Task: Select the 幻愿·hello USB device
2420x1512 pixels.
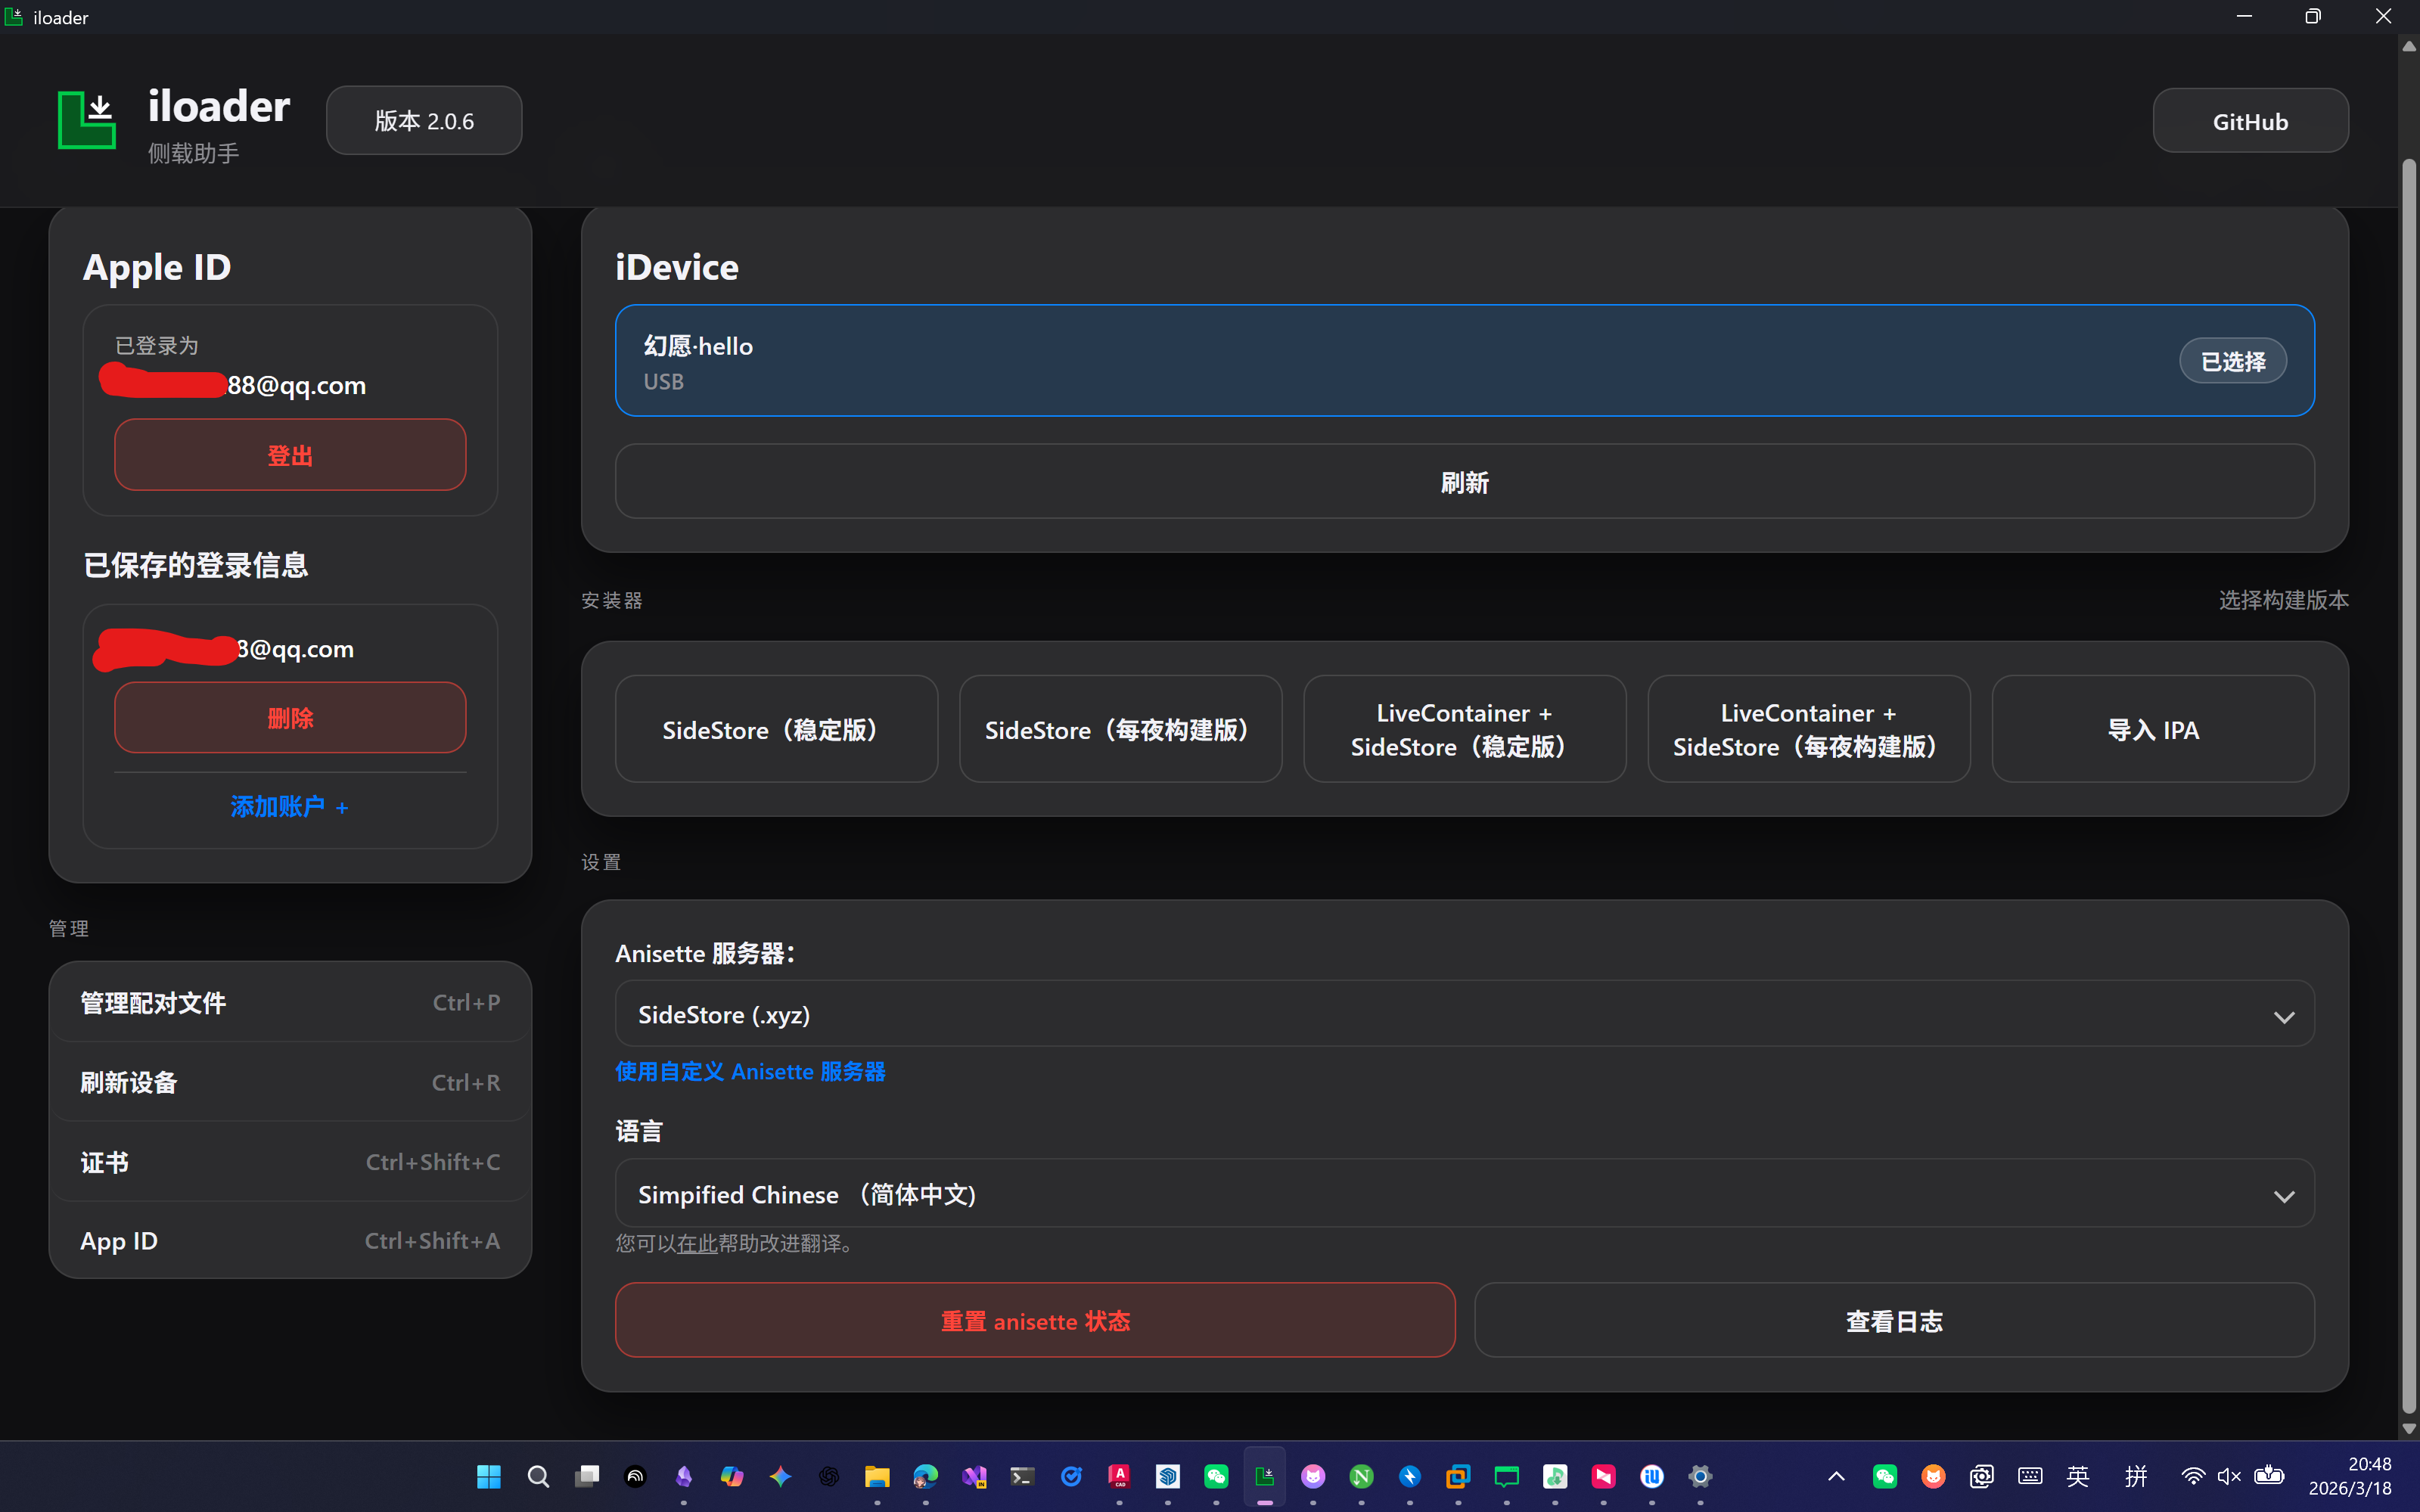Action: tap(1464, 361)
